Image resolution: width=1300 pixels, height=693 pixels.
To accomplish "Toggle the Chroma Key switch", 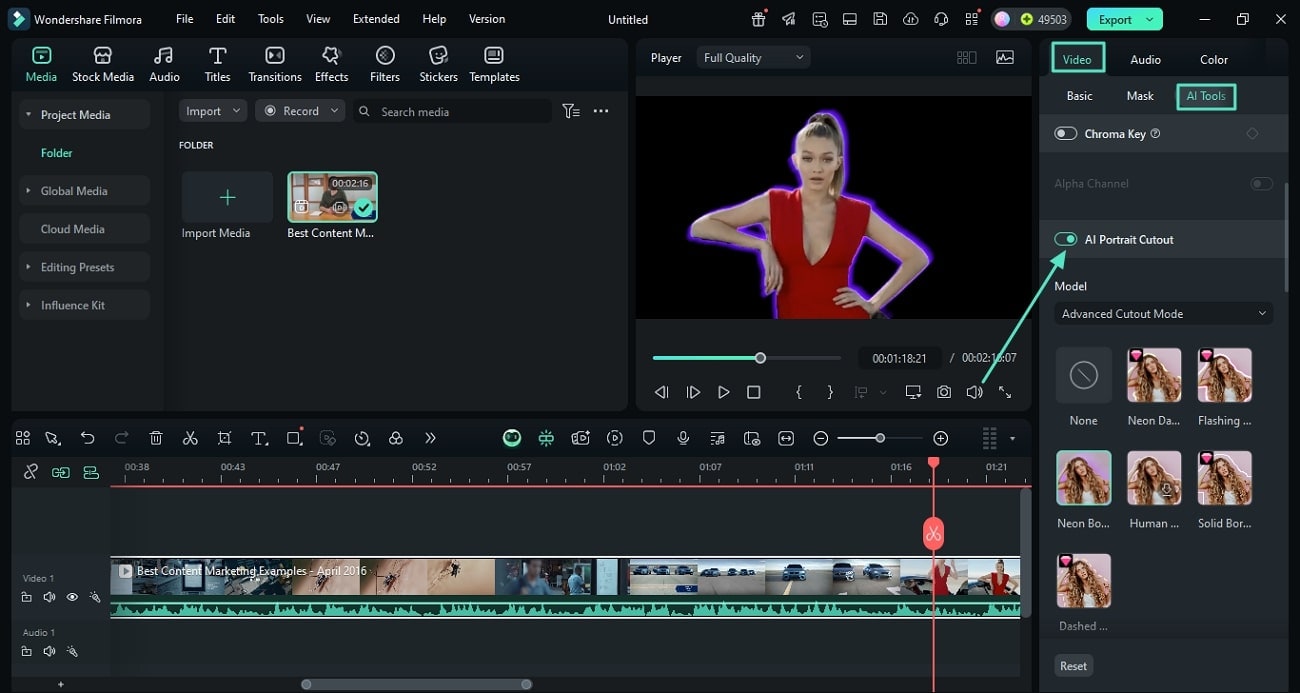I will (1066, 133).
